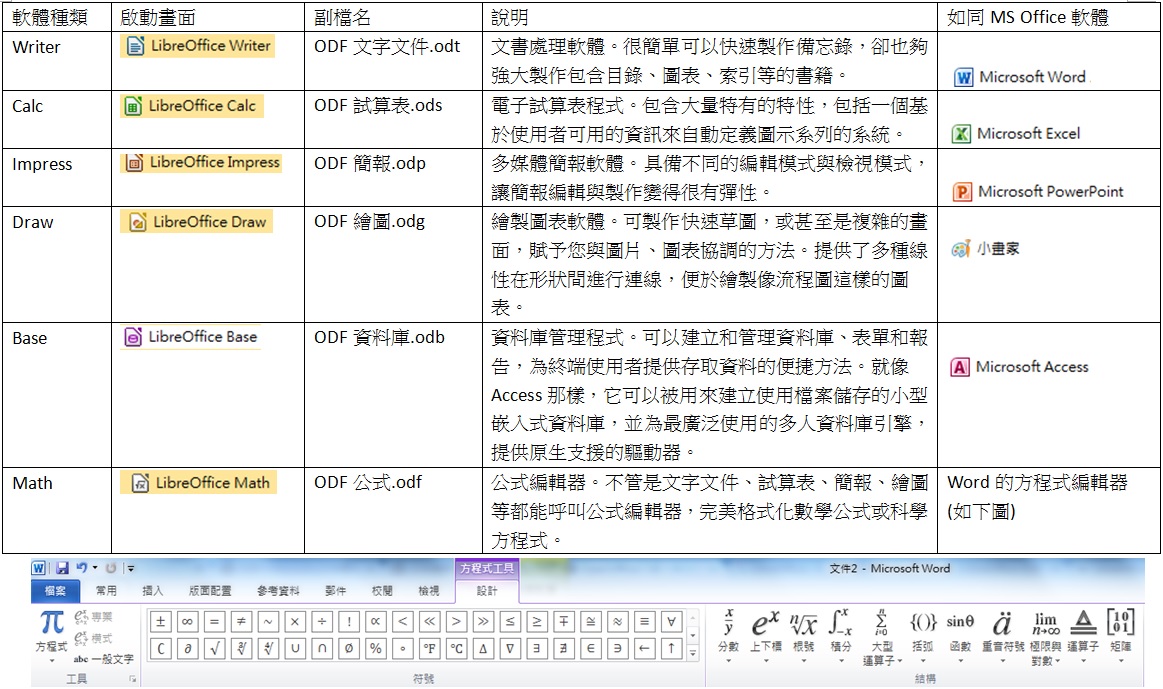Switch to the 插入 (Insert) tab
Screen dimensions: 1163x689
[x=153, y=591]
